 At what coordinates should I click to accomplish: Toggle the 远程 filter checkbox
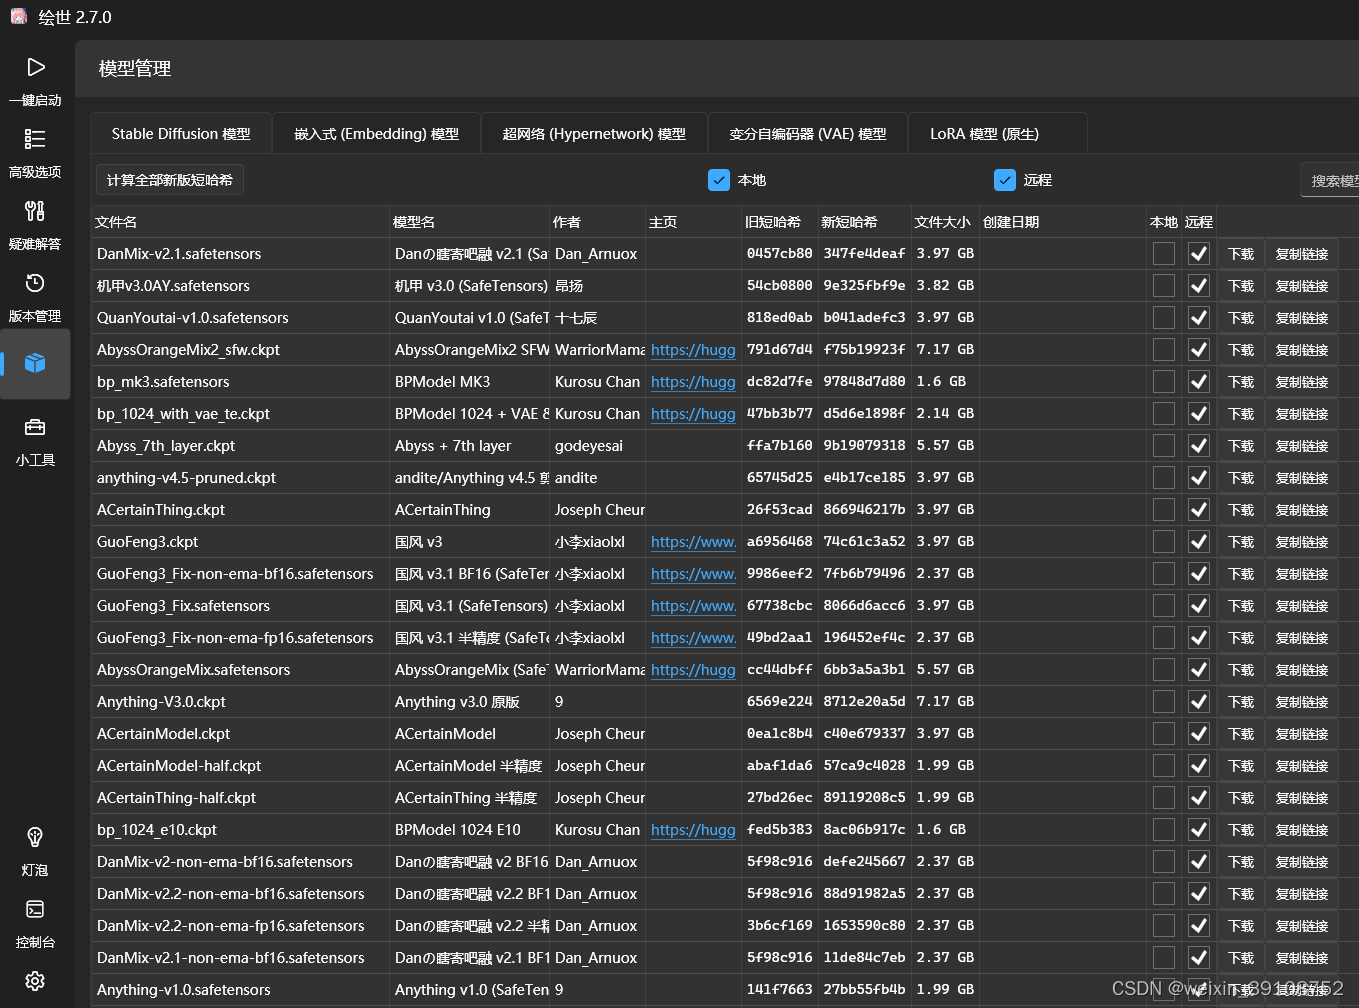[1005, 180]
